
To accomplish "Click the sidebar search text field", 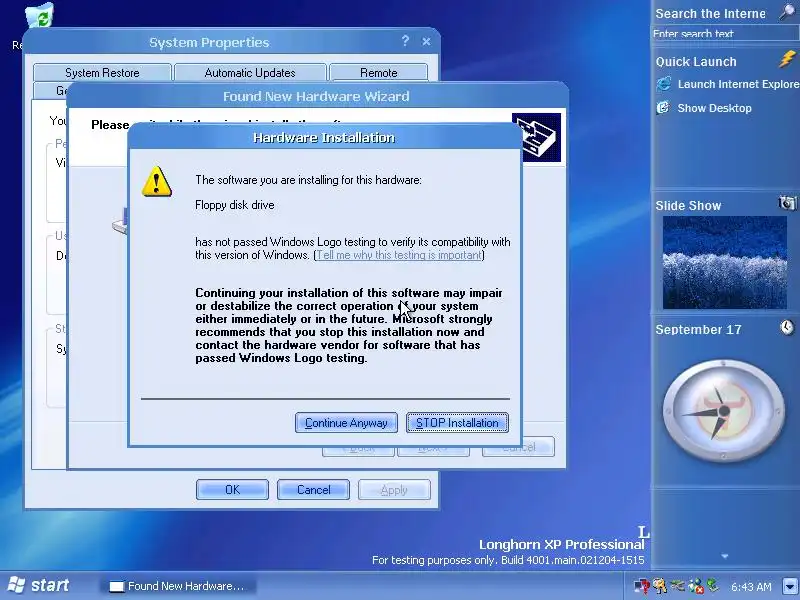I will tap(725, 34).
